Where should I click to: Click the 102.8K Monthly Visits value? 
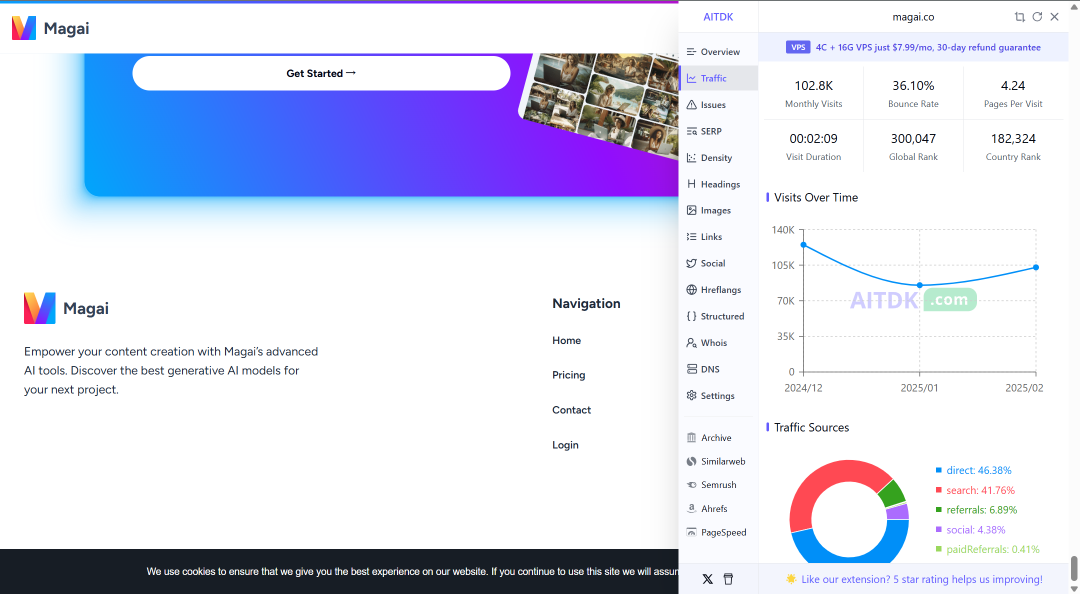tap(813, 85)
